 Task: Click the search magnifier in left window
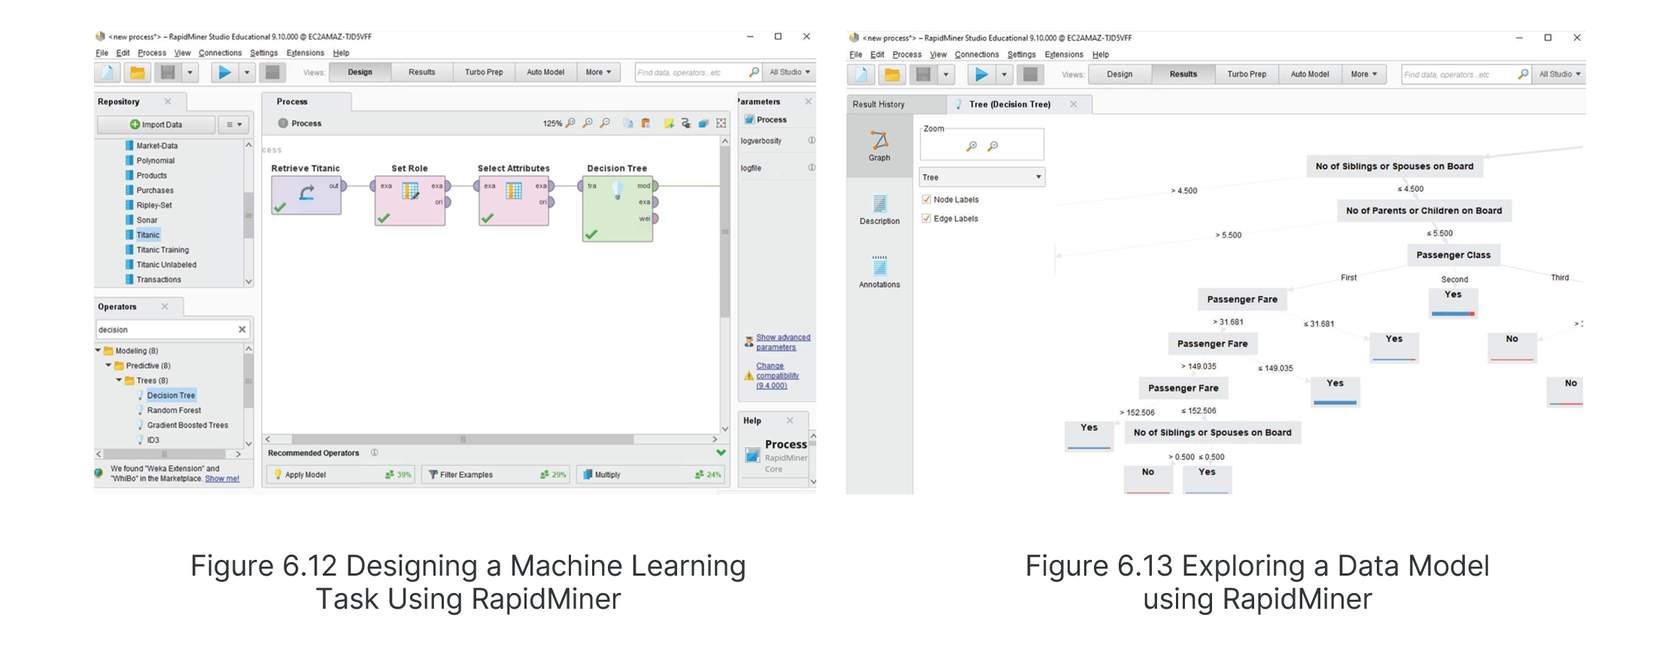754,72
